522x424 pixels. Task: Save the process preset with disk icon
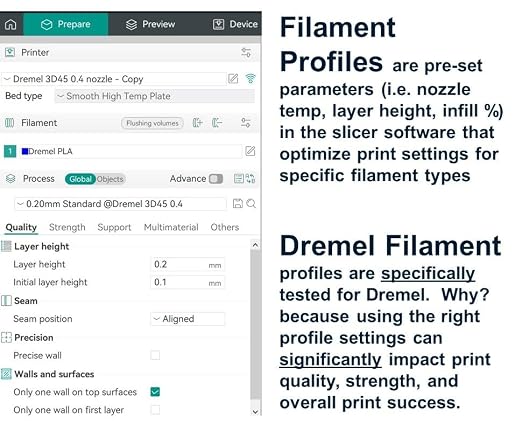tap(237, 203)
